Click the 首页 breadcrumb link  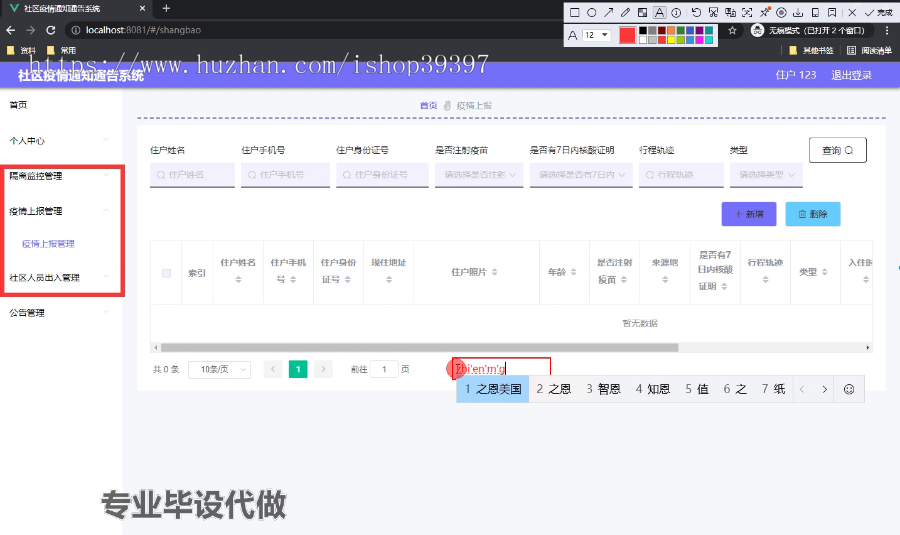pyautogui.click(x=428, y=106)
